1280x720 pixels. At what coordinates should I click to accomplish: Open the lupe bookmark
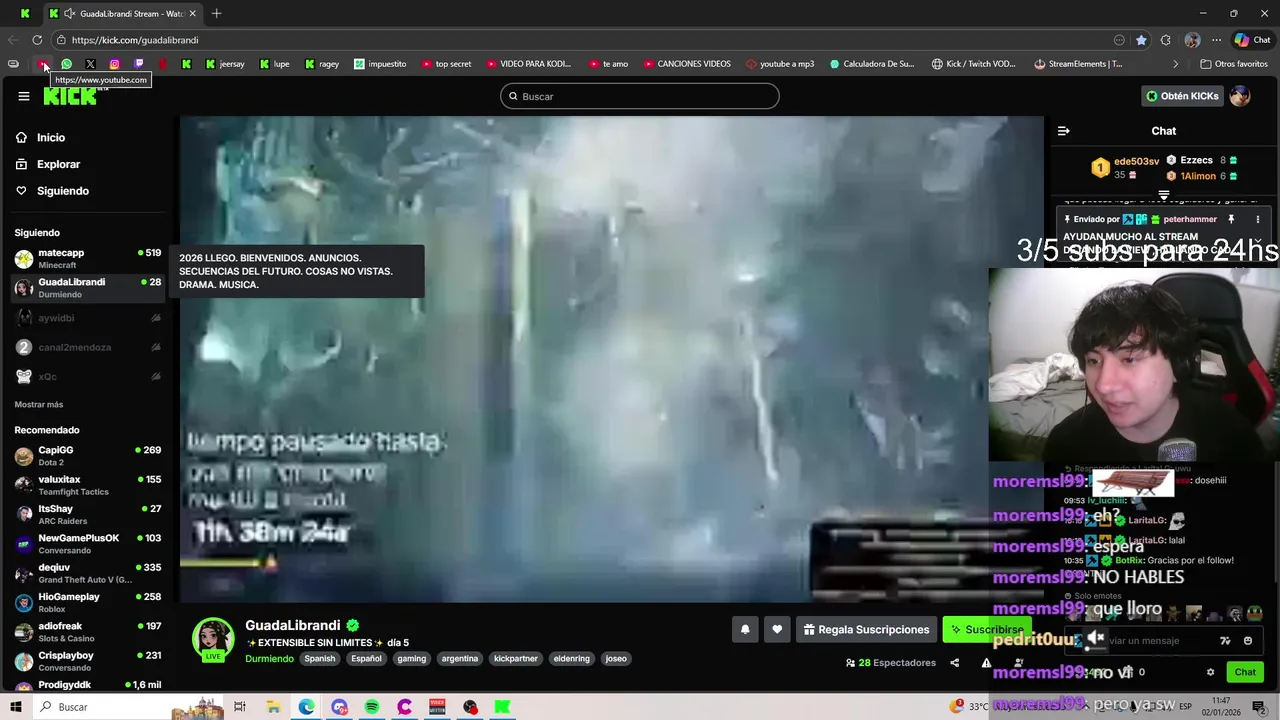pos(274,64)
